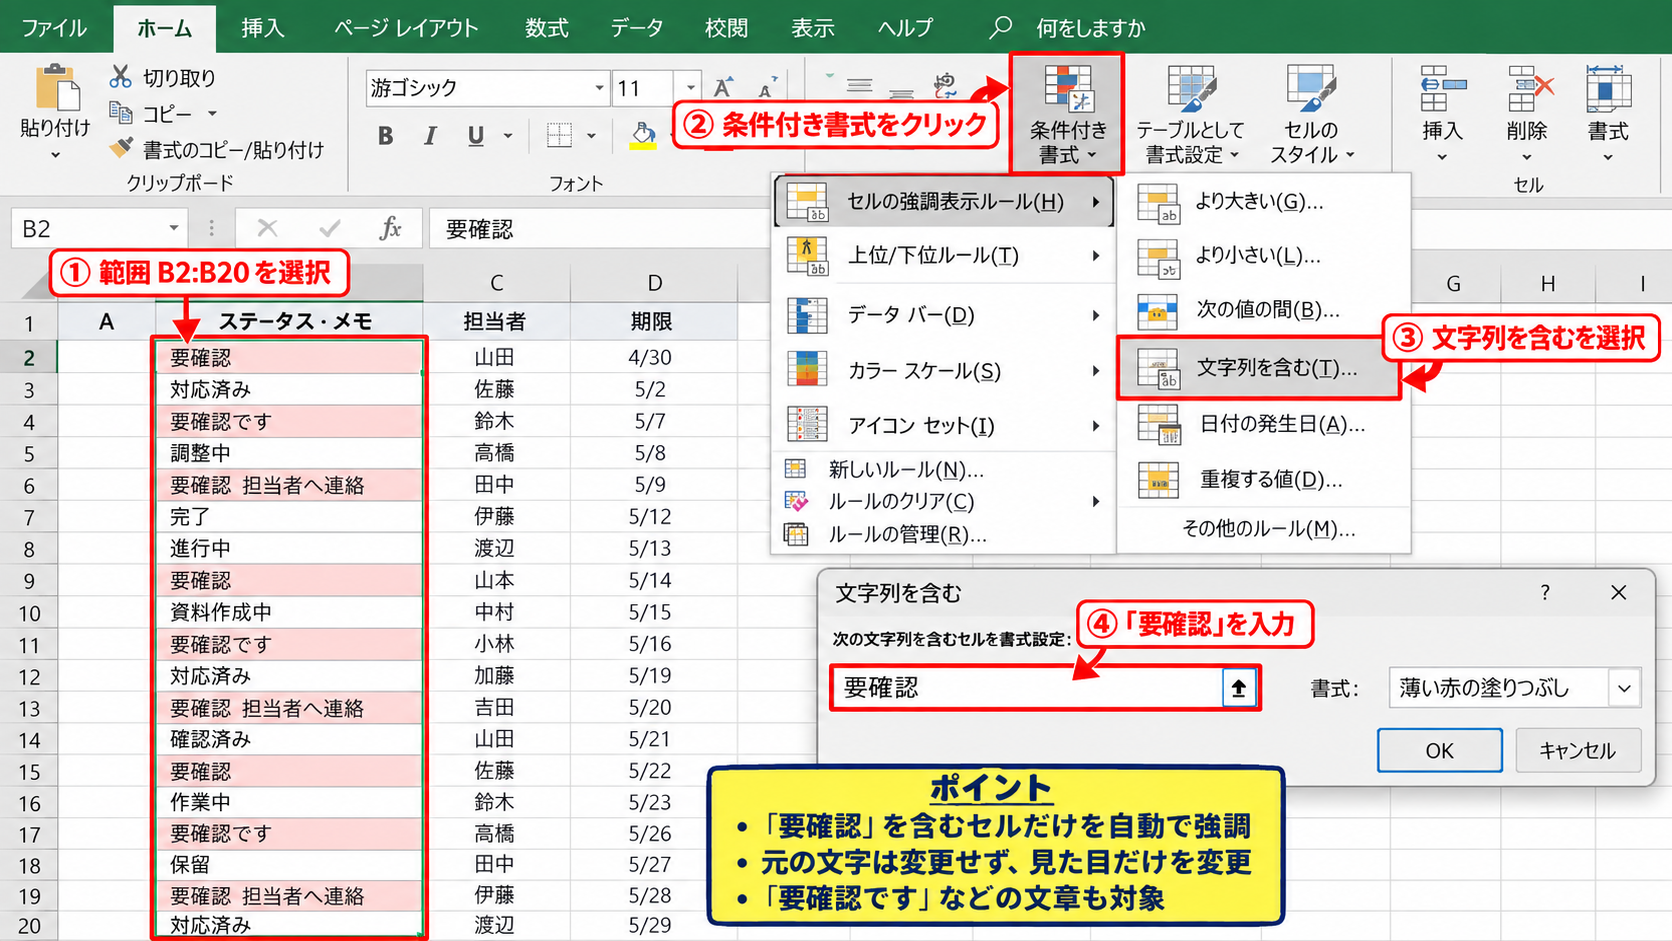The image size is (1672, 941).
Task: Click the 挿入 cells icon
Action: (x=1441, y=89)
